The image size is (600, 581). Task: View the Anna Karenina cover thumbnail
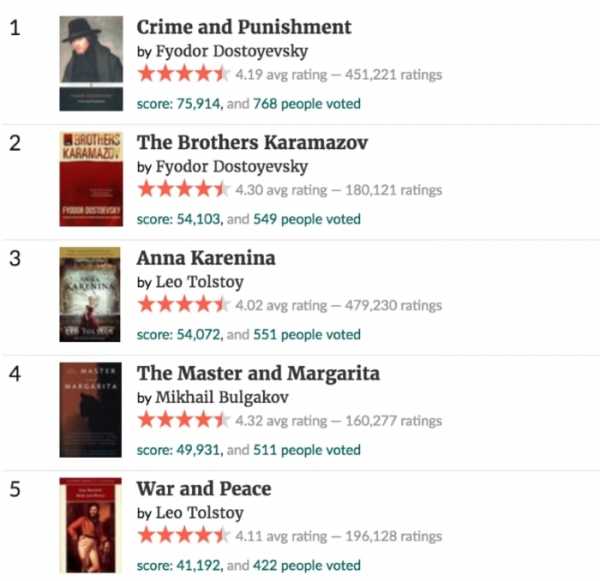point(90,294)
